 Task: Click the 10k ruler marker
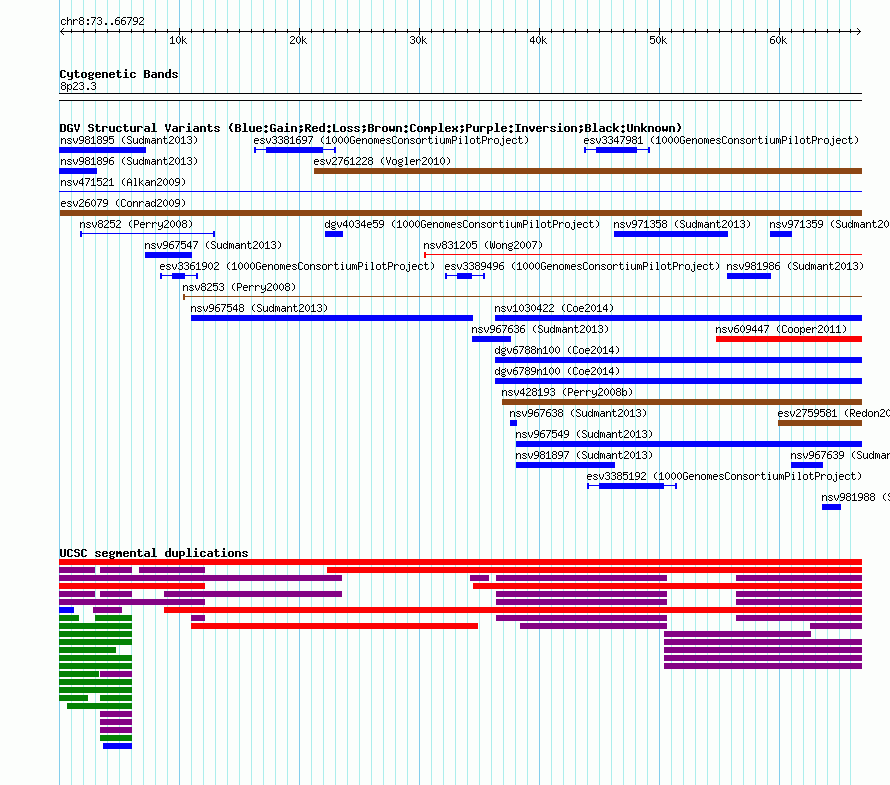[178, 40]
